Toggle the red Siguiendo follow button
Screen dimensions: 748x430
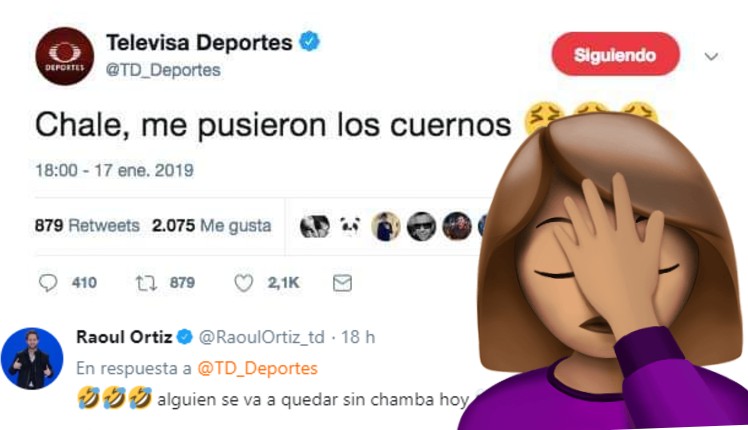pos(615,54)
